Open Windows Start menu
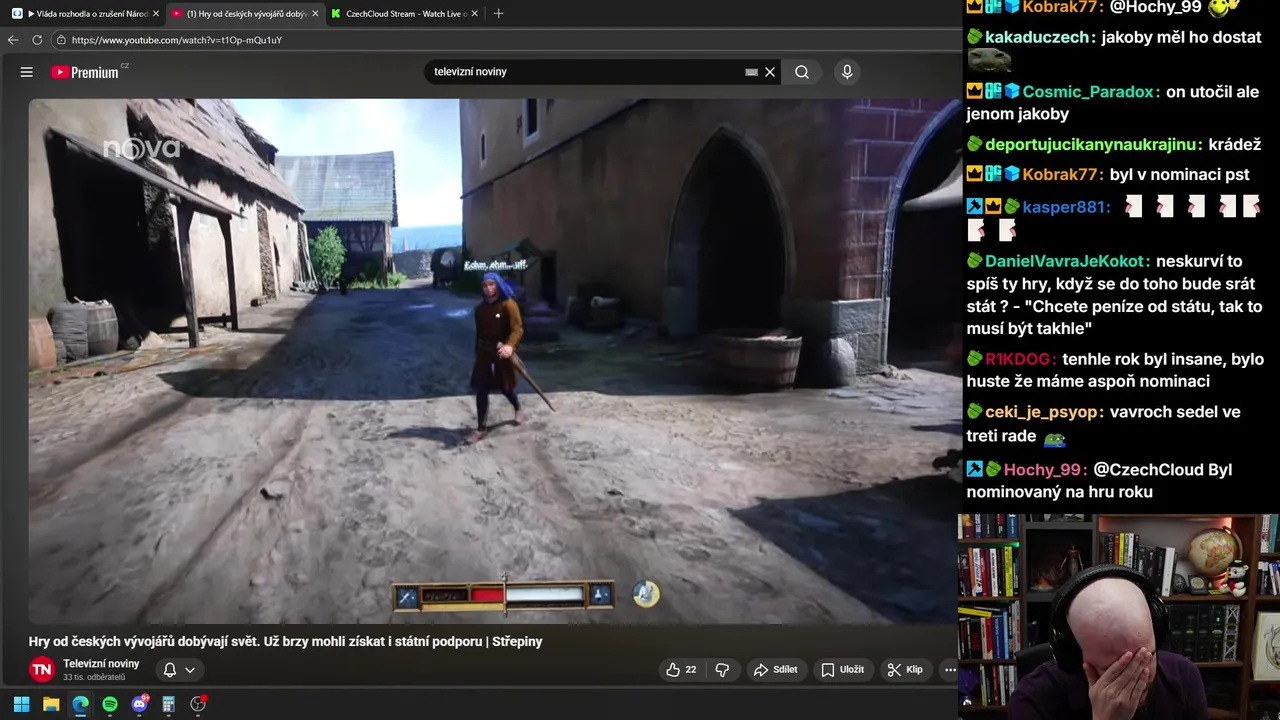 [x=21, y=704]
